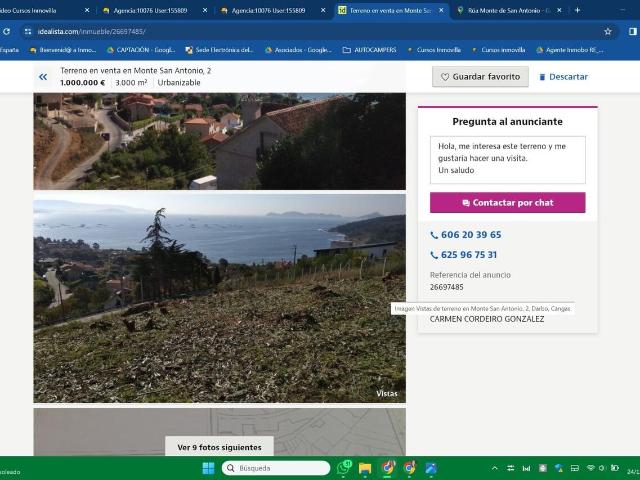This screenshot has height=480, width=640.
Task: Save listing with Guardar favorito button
Action: (x=480, y=77)
